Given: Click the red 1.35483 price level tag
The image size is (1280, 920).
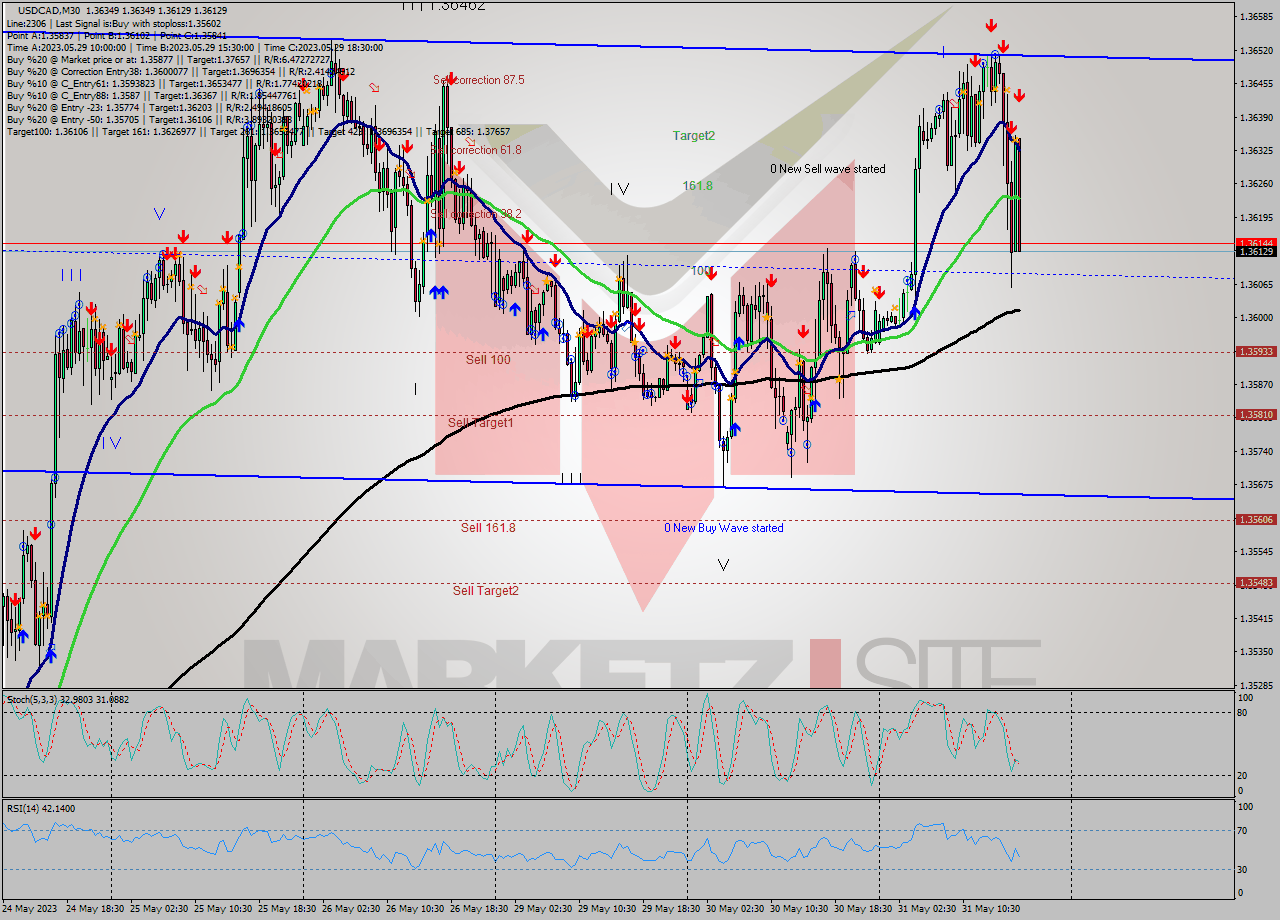Looking at the screenshot, I should tap(1255, 583).
